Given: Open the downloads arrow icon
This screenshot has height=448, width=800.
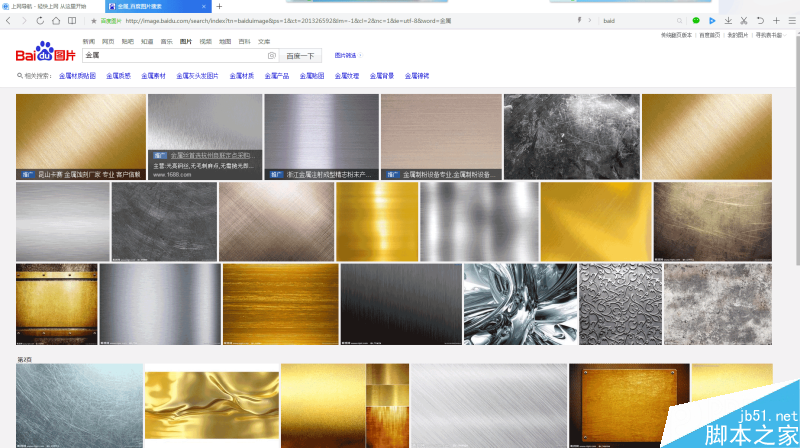Looking at the screenshot, I should pyautogui.click(x=728, y=20).
